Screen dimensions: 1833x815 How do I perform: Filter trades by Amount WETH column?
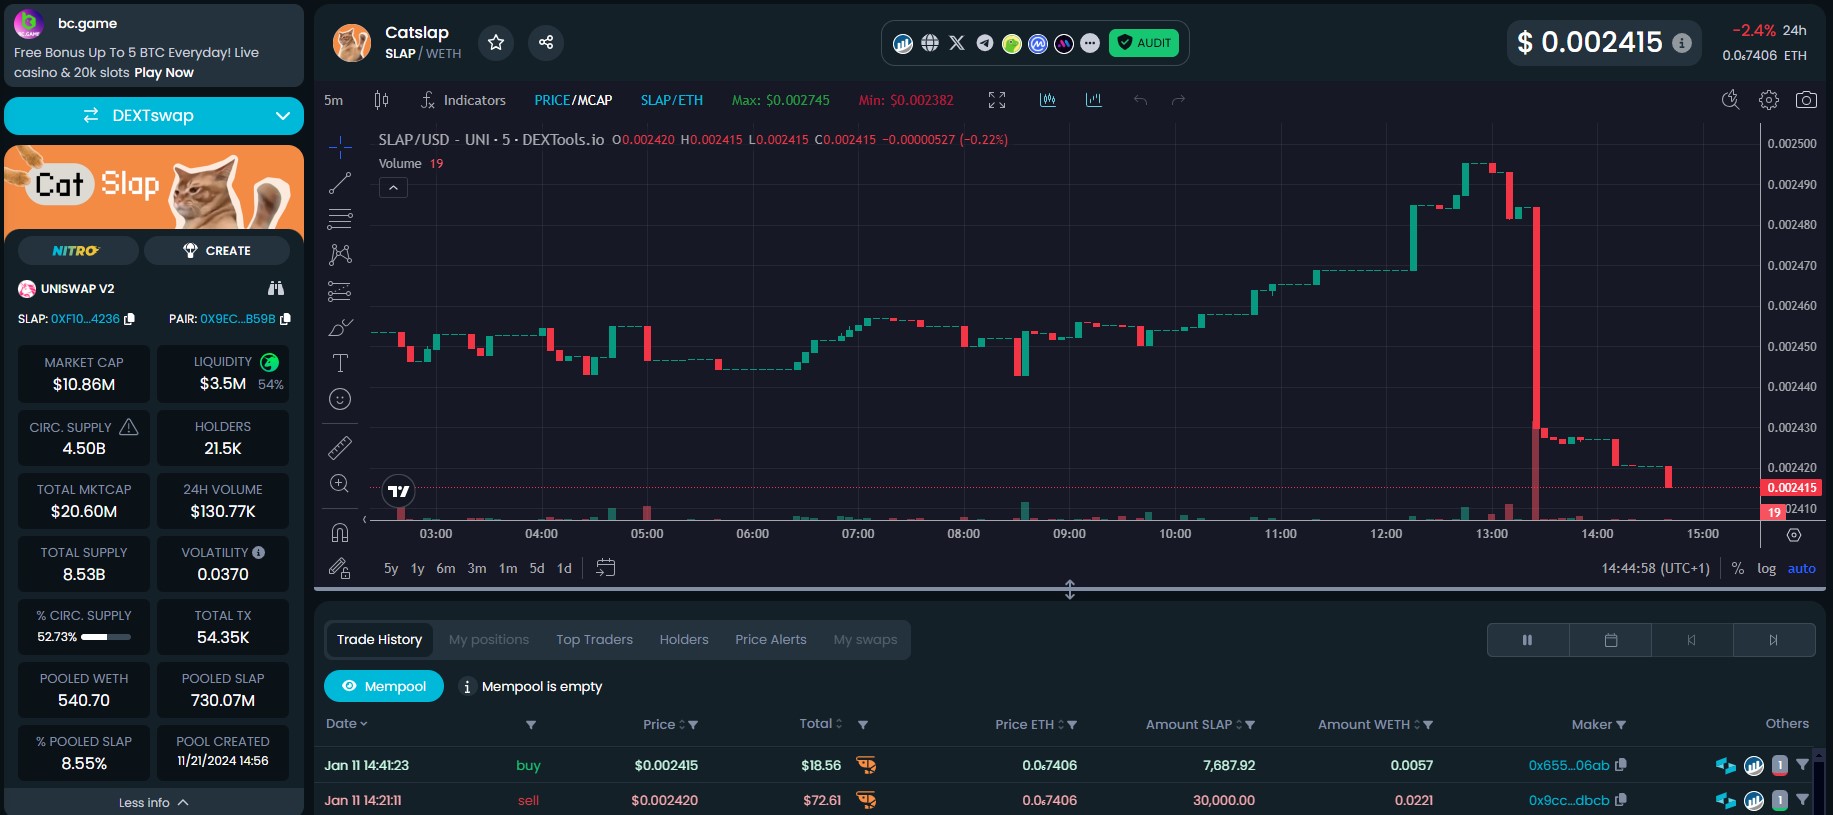(x=1428, y=725)
